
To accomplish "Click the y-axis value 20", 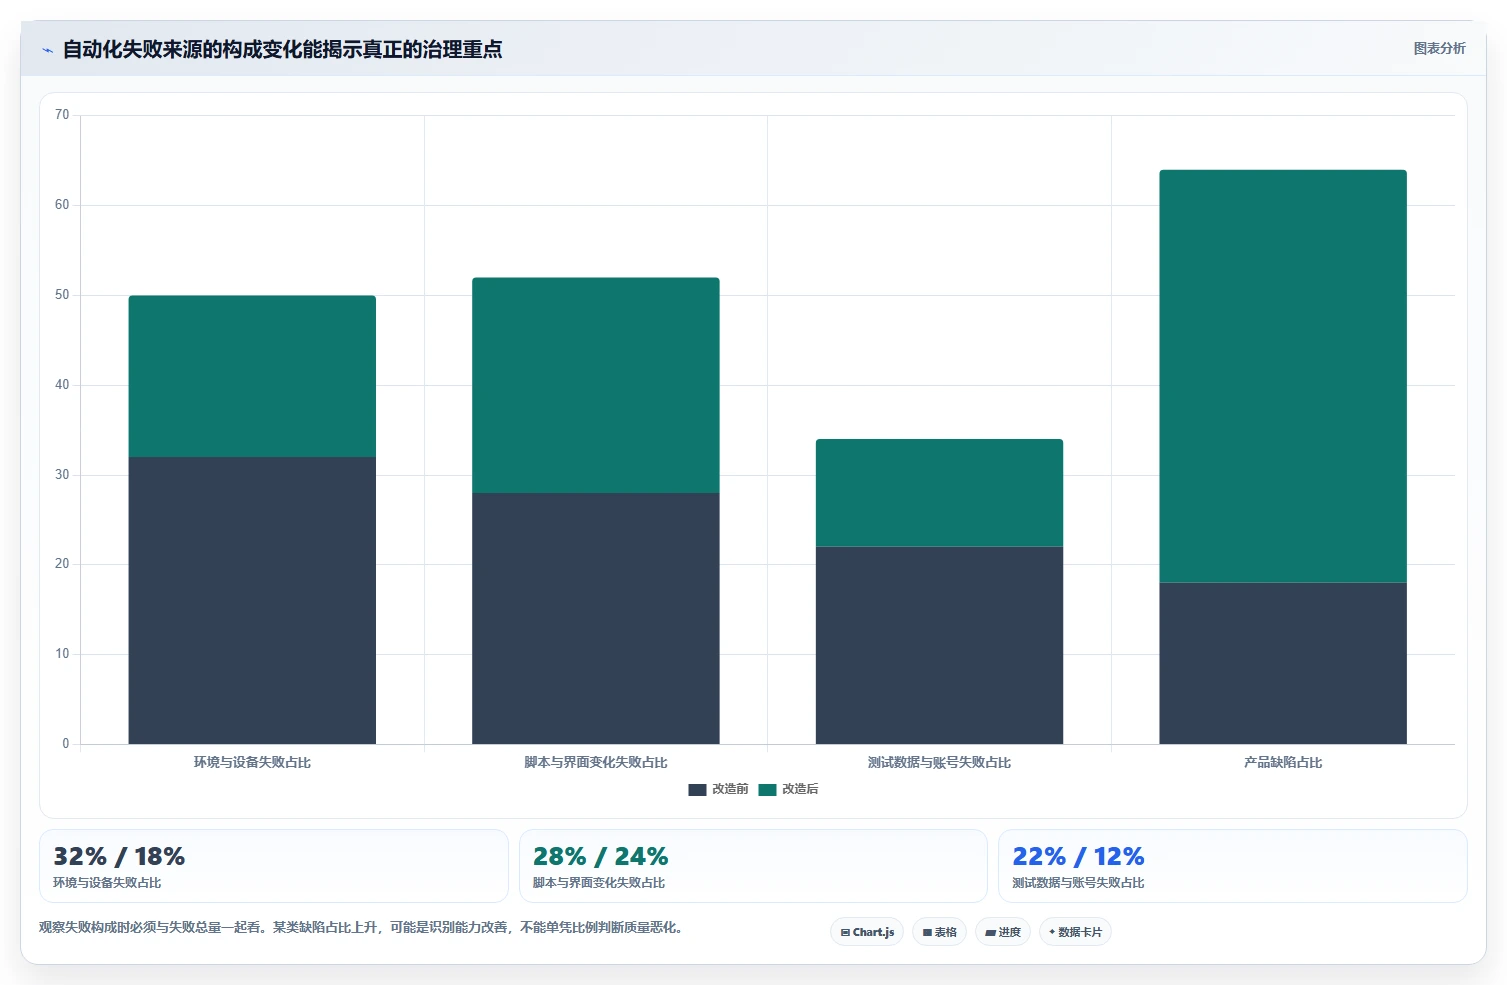I will click(62, 564).
